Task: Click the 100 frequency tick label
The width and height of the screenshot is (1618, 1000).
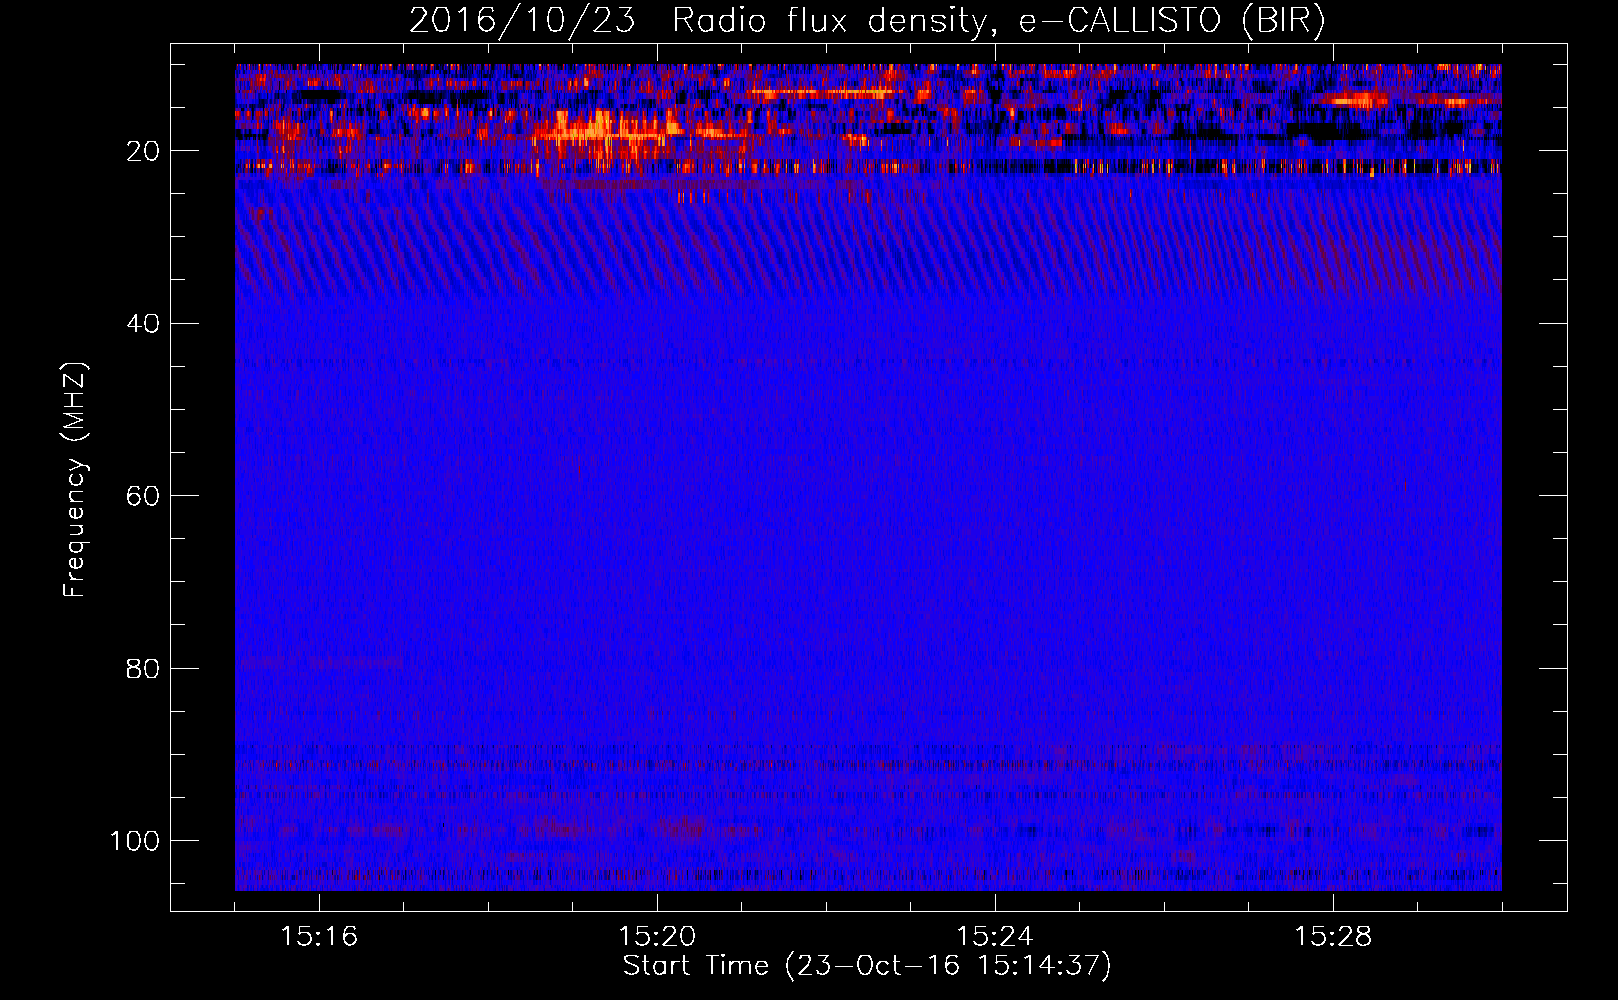Action: click(x=135, y=841)
